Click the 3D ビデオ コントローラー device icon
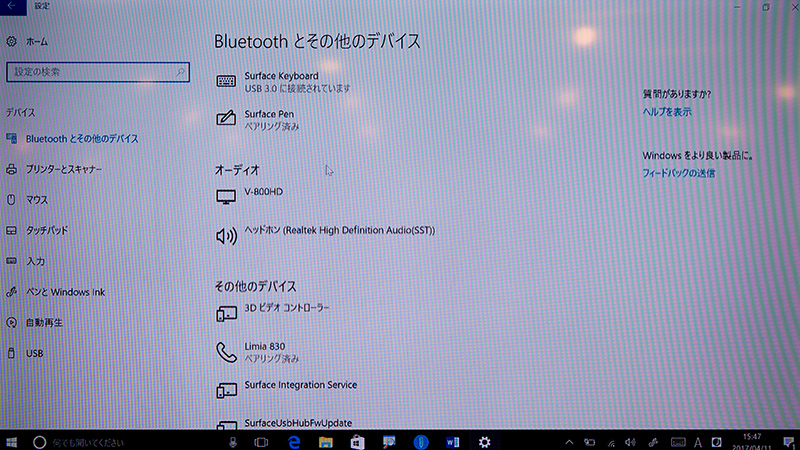 click(226, 313)
